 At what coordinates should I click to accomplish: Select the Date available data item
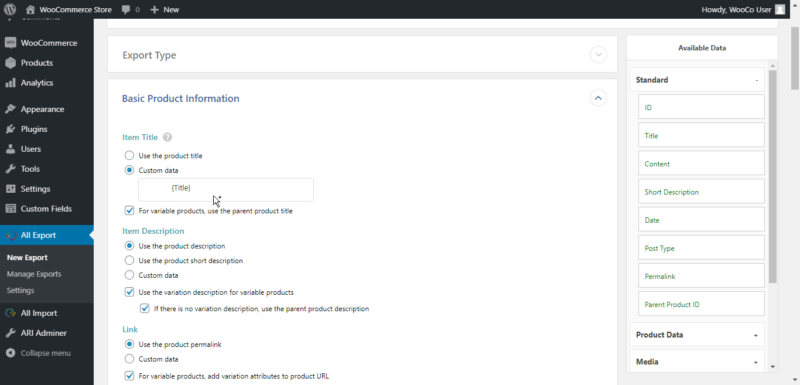(701, 219)
